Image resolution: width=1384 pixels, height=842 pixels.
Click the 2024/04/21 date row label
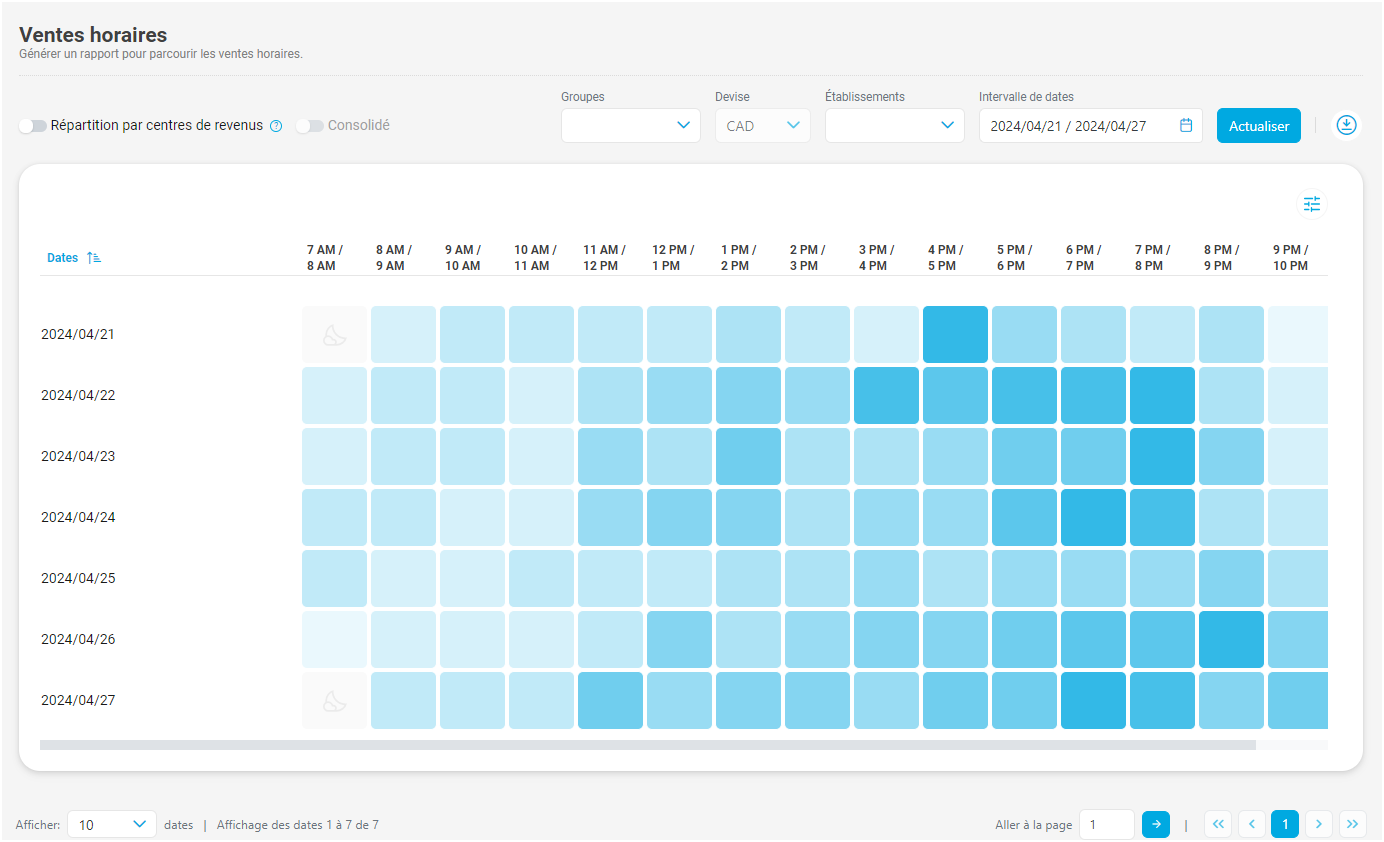click(78, 334)
